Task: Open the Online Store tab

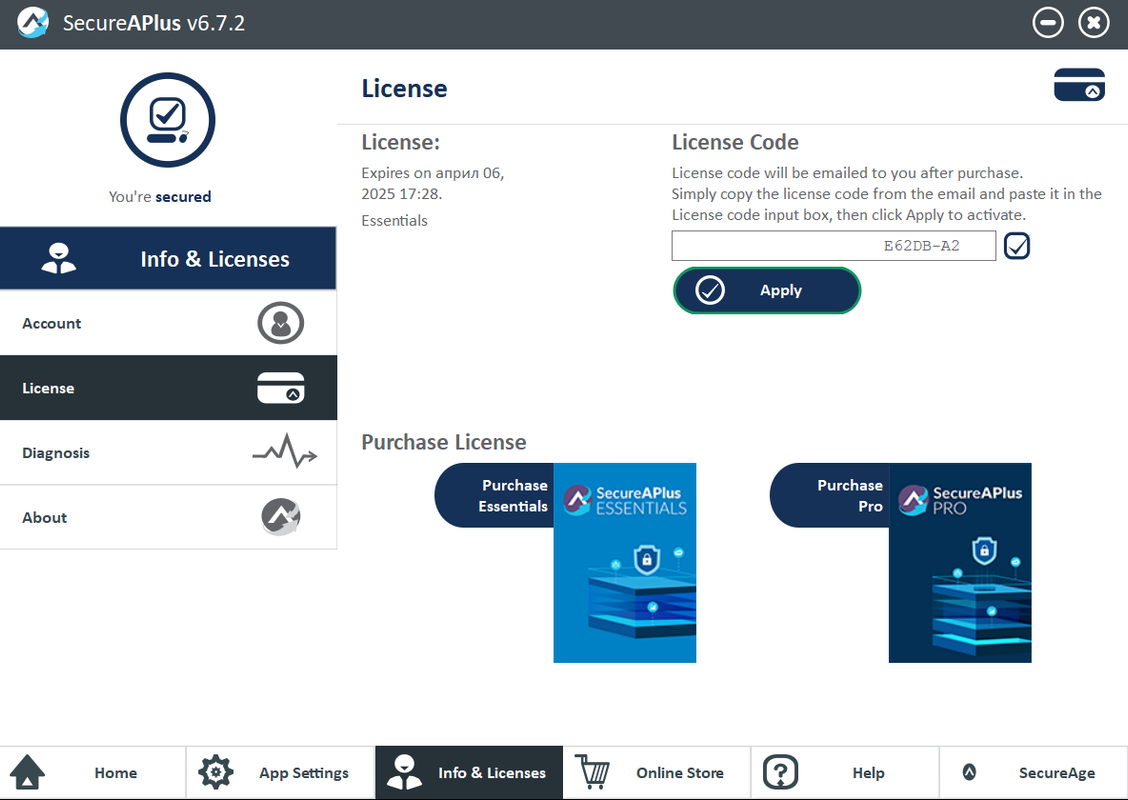Action: 657,773
